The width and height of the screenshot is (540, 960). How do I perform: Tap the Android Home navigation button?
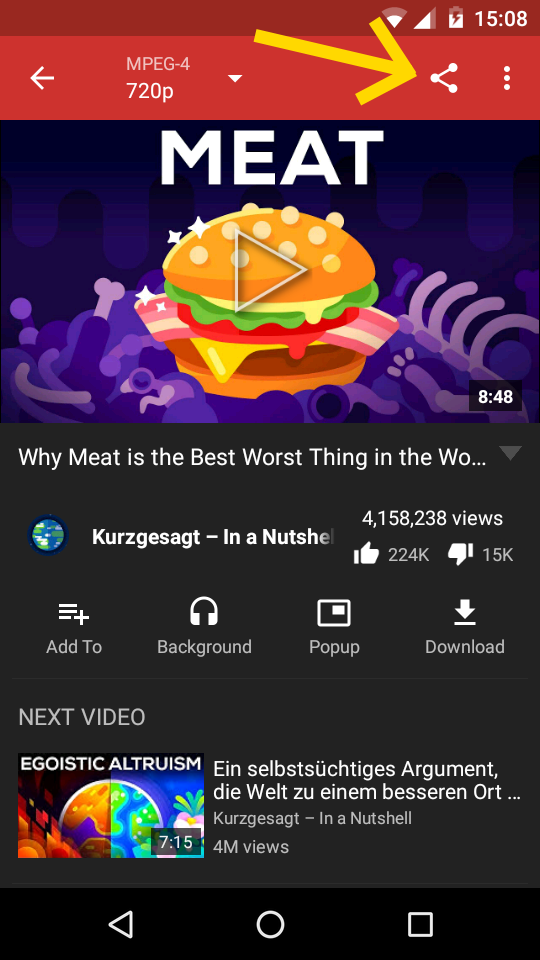coord(270,924)
